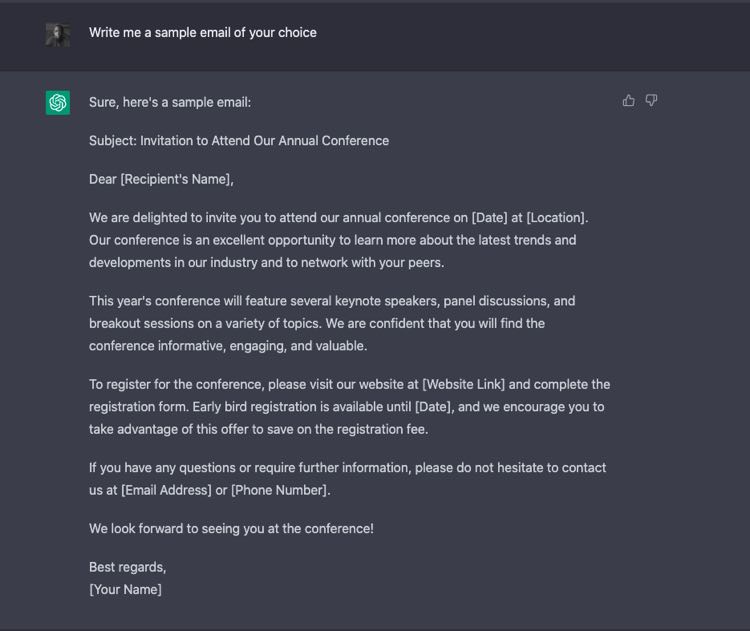Click the '[Recipient's Name]' placeholder

175,179
